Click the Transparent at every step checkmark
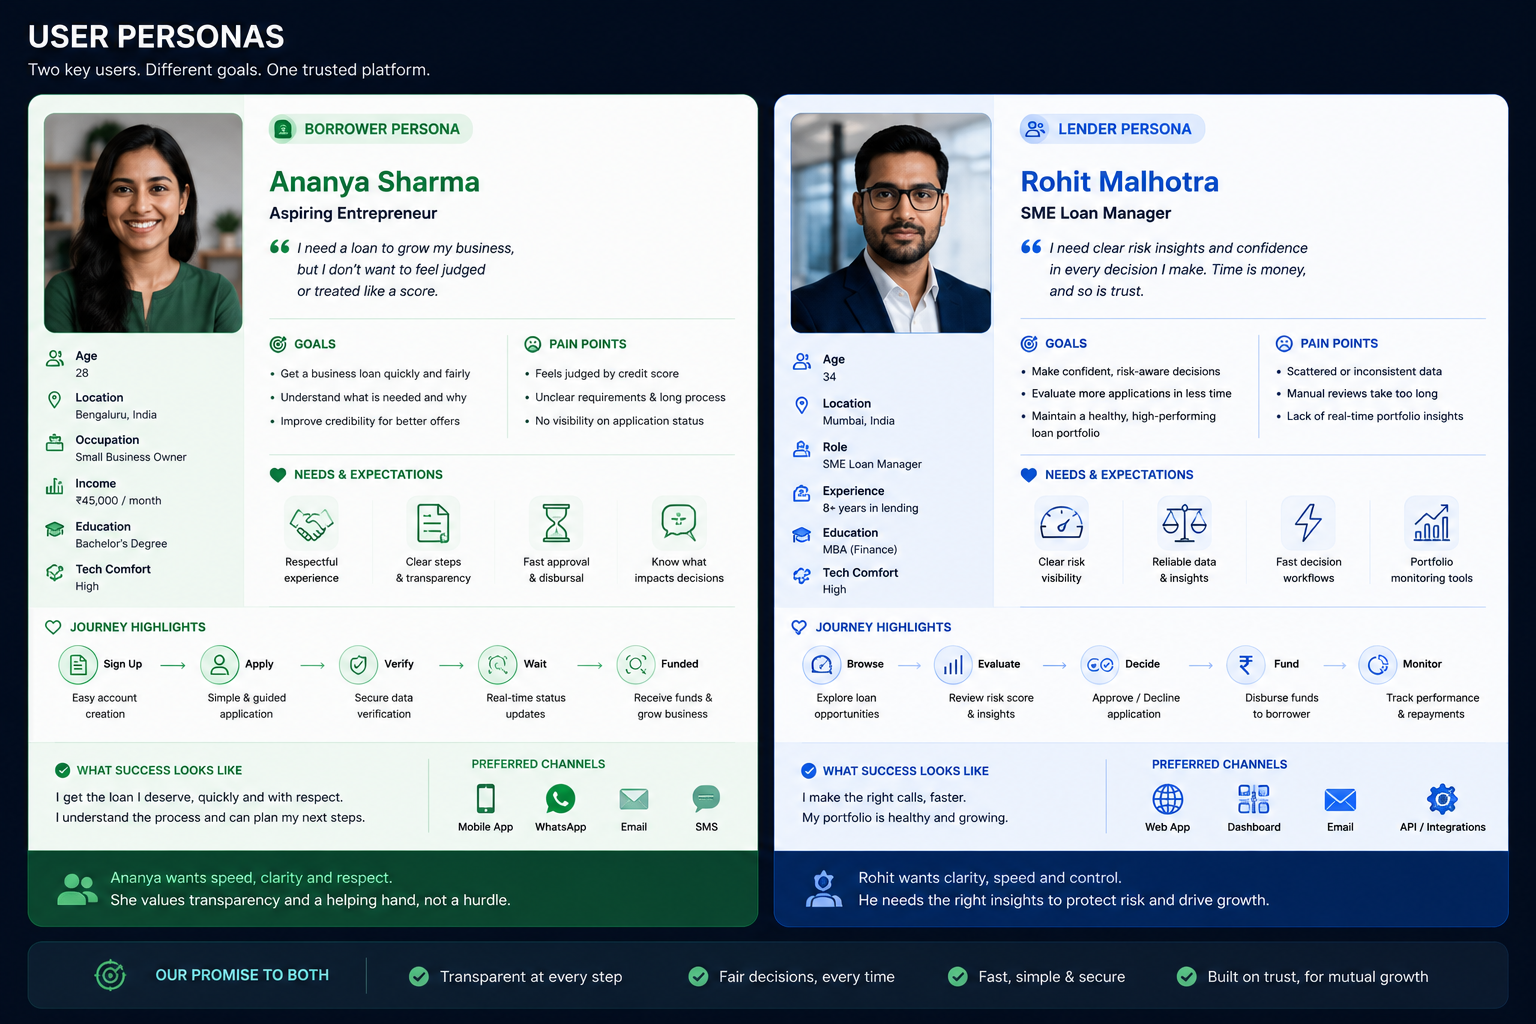The width and height of the screenshot is (1536, 1024). [419, 977]
